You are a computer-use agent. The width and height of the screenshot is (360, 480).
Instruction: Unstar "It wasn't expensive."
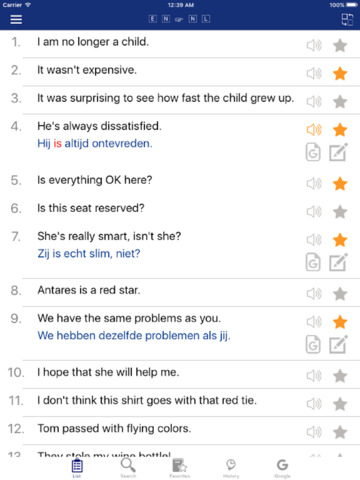(x=340, y=73)
